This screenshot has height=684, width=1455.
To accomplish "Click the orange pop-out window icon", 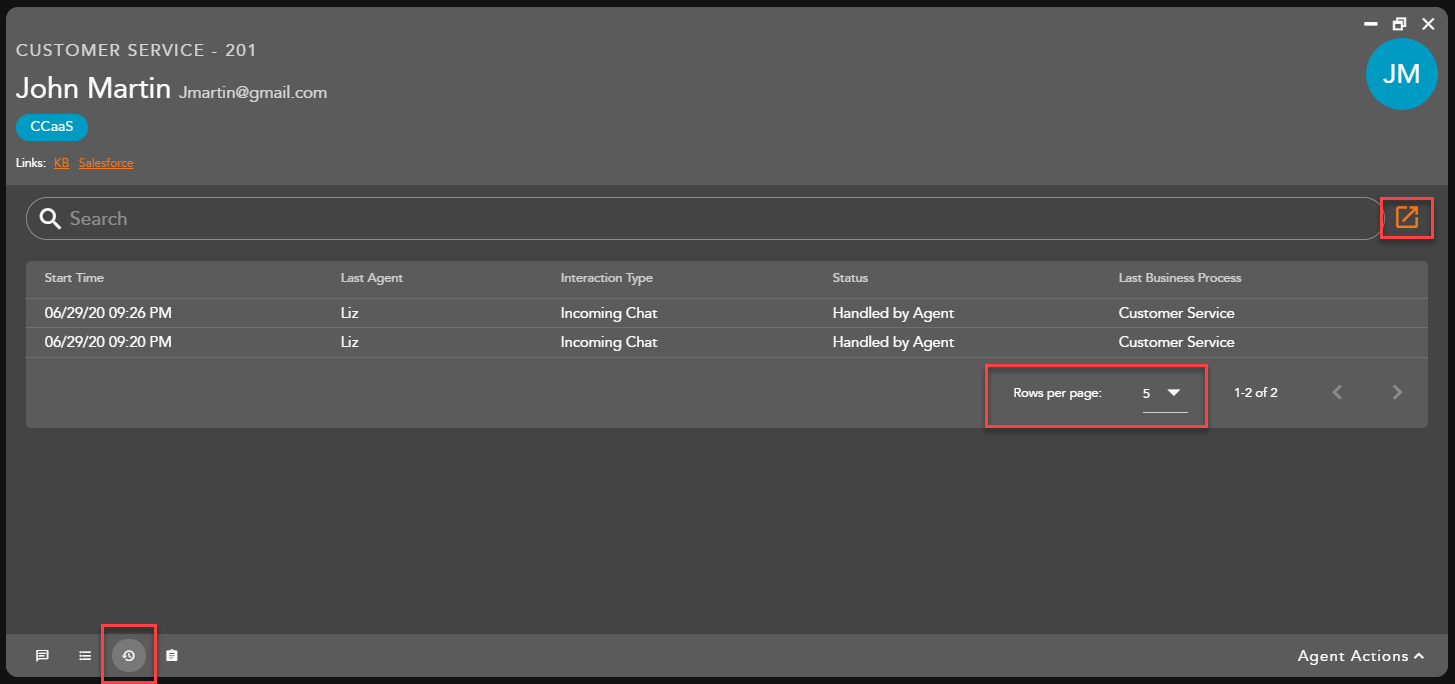I will pos(1406,217).
